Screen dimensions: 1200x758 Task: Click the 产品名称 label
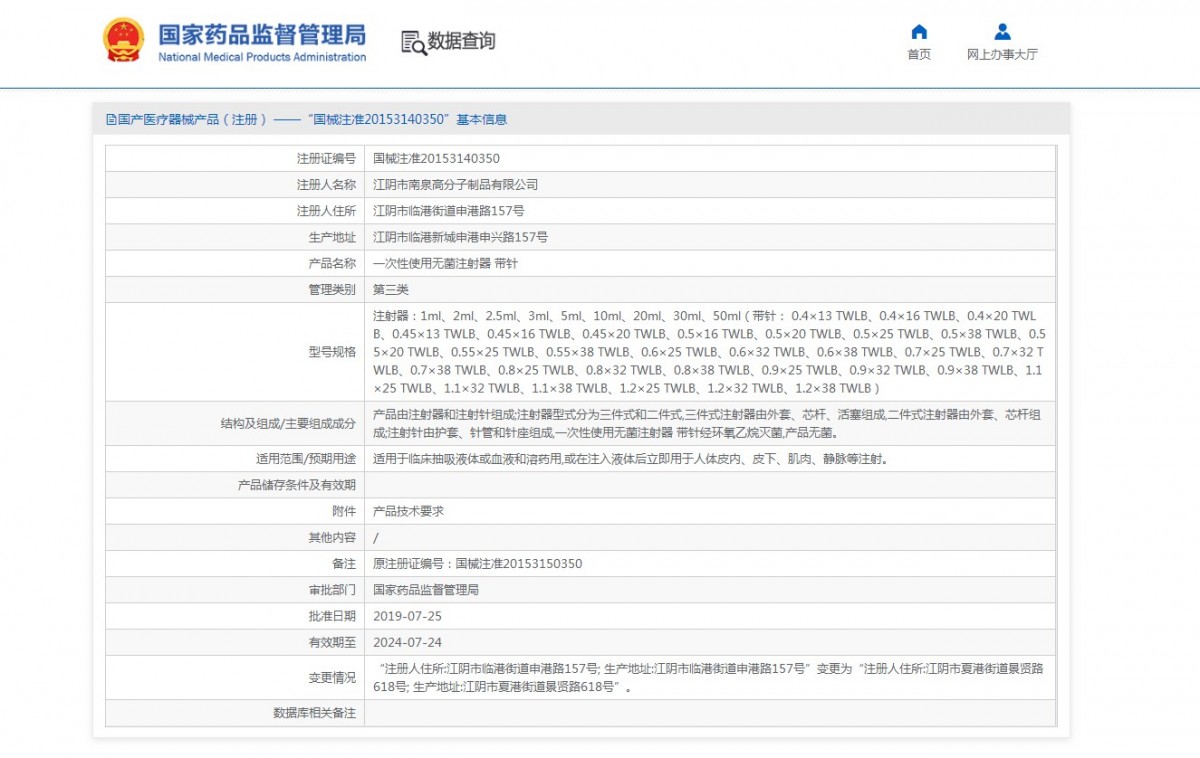tap(332, 263)
